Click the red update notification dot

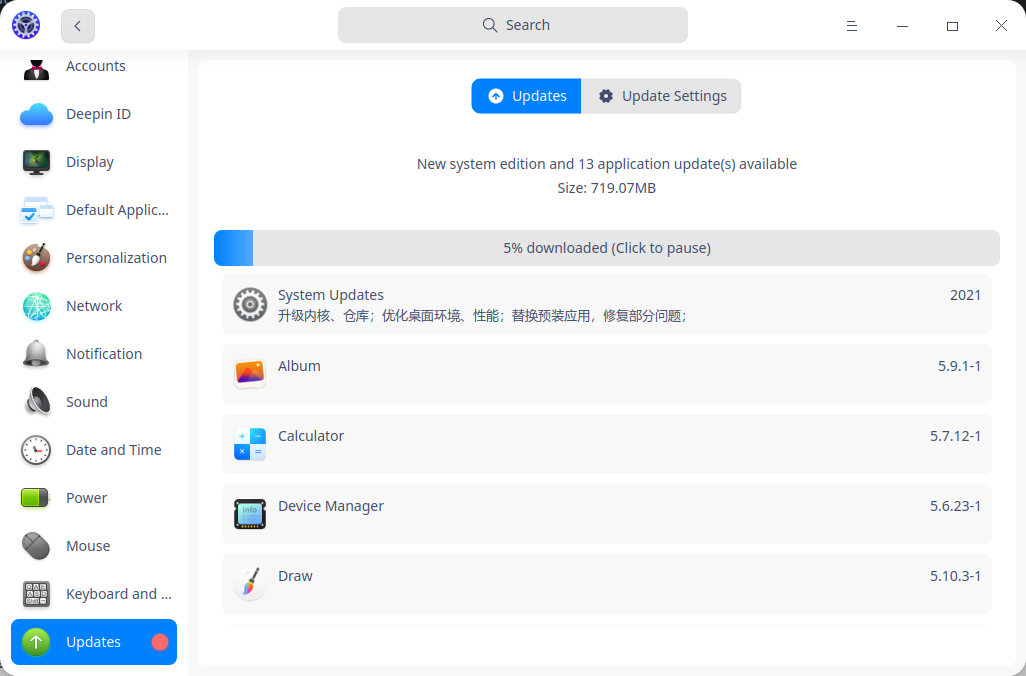point(160,642)
